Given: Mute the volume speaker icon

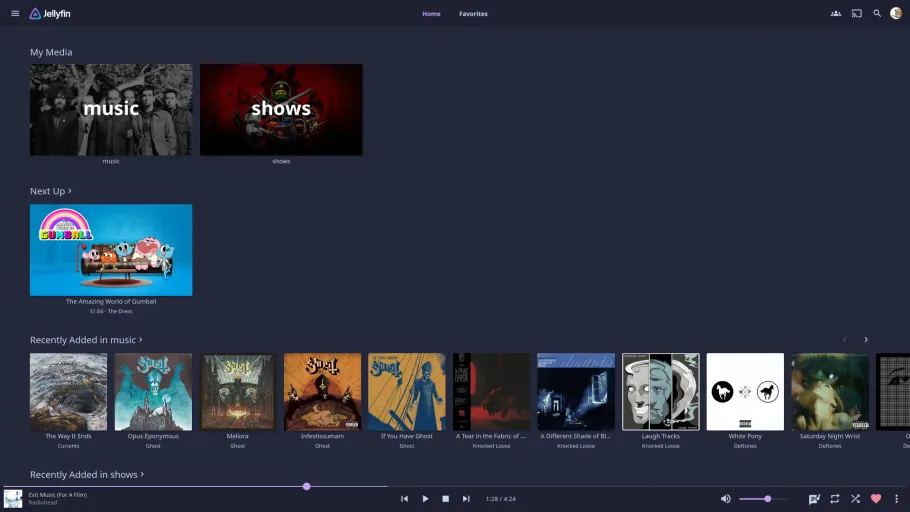Looking at the screenshot, I should point(725,499).
